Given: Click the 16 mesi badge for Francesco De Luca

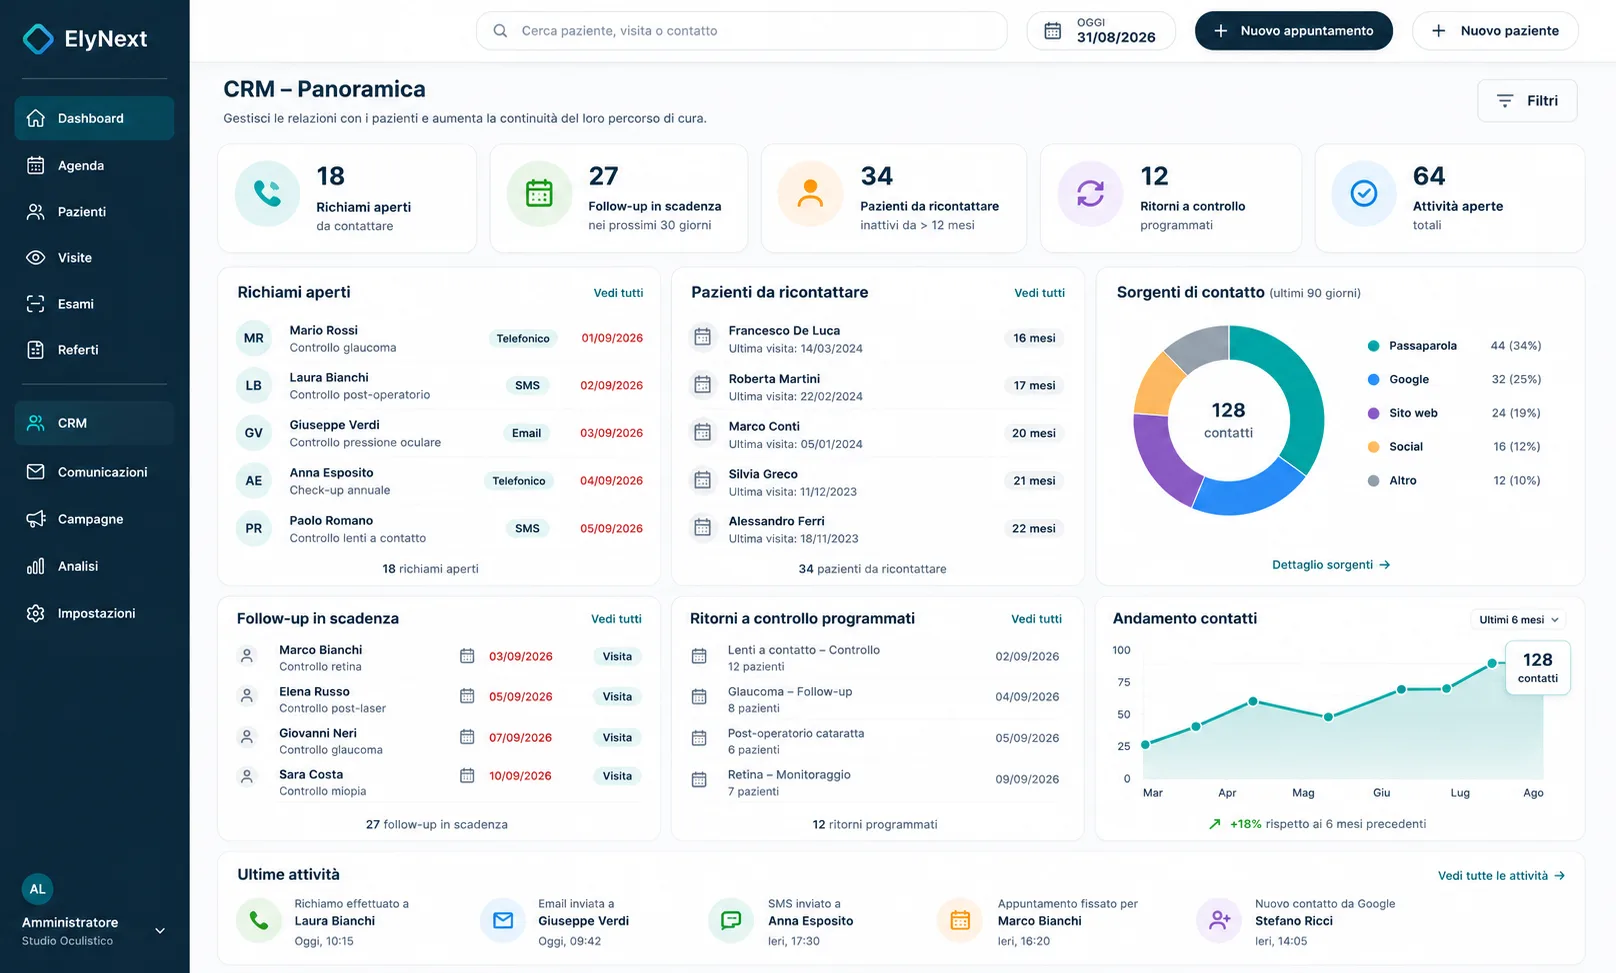Looking at the screenshot, I should [1034, 338].
